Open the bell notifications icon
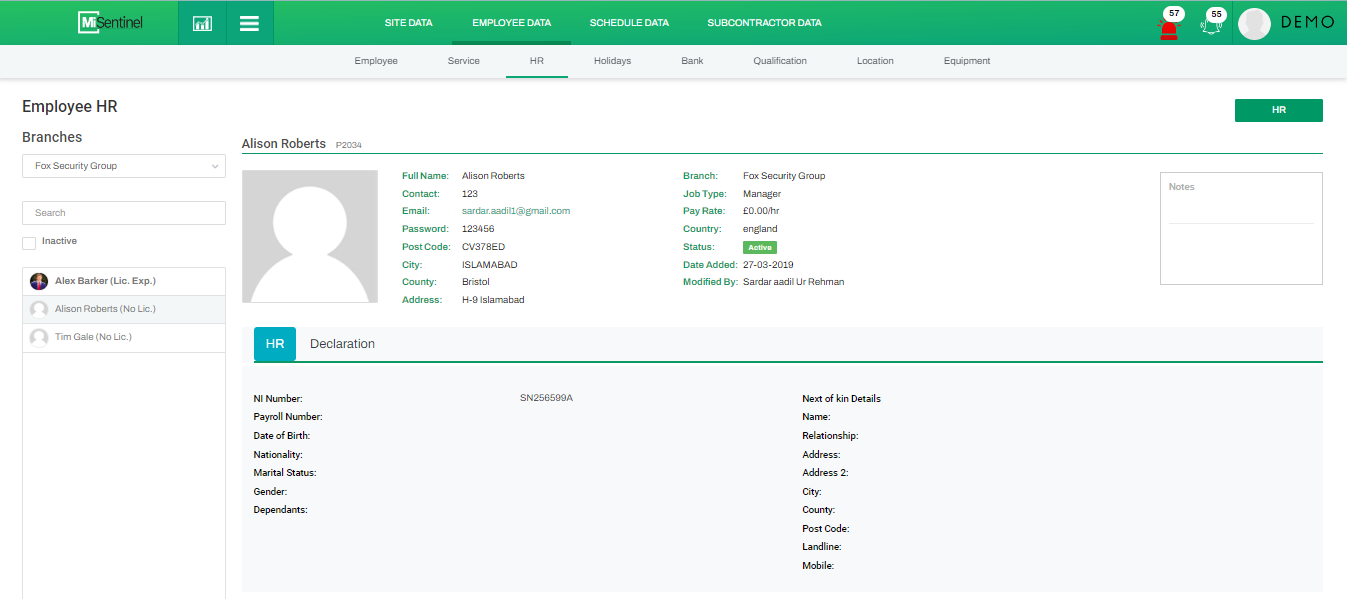The image size is (1347, 599). tap(1212, 27)
